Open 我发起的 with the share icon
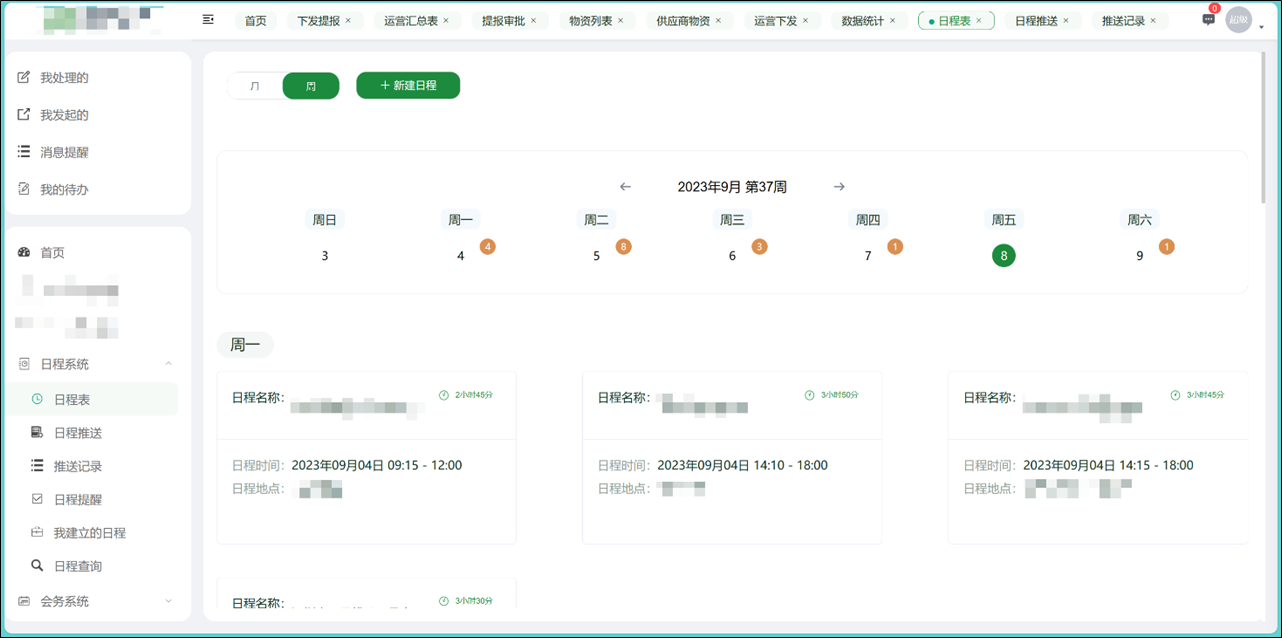 [22, 114]
